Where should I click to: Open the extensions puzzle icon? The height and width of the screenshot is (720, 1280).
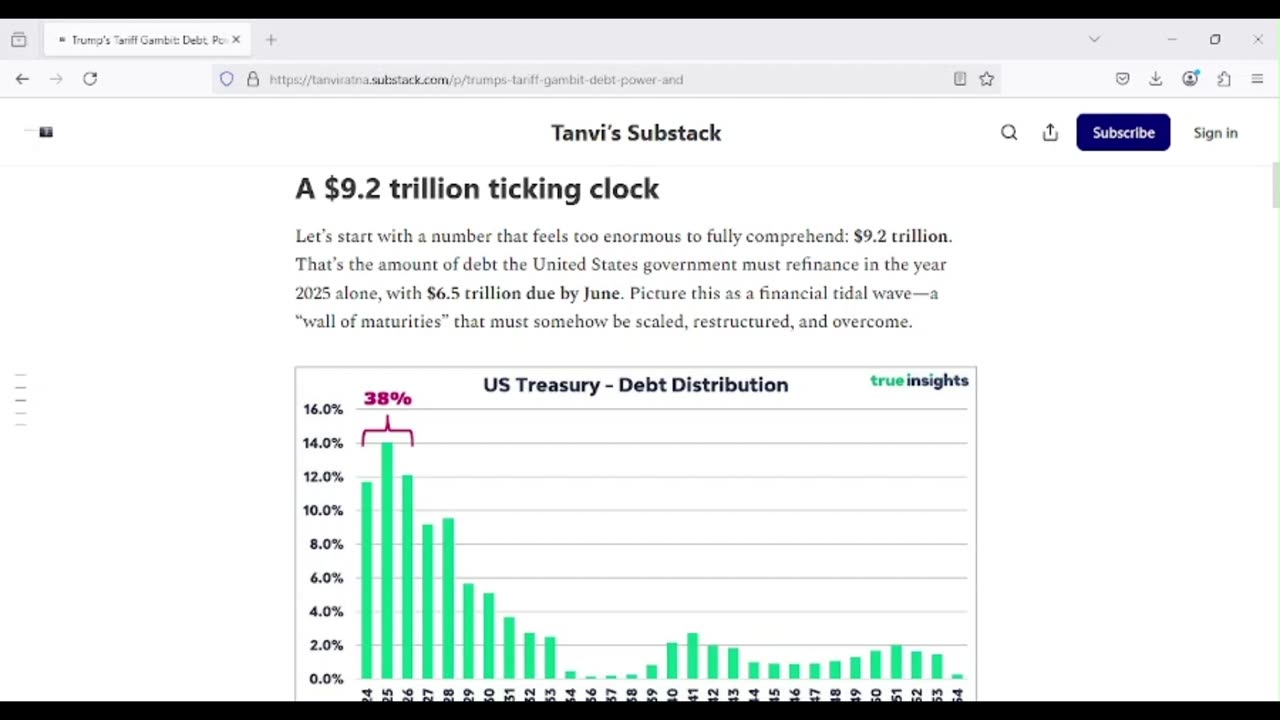(1224, 79)
